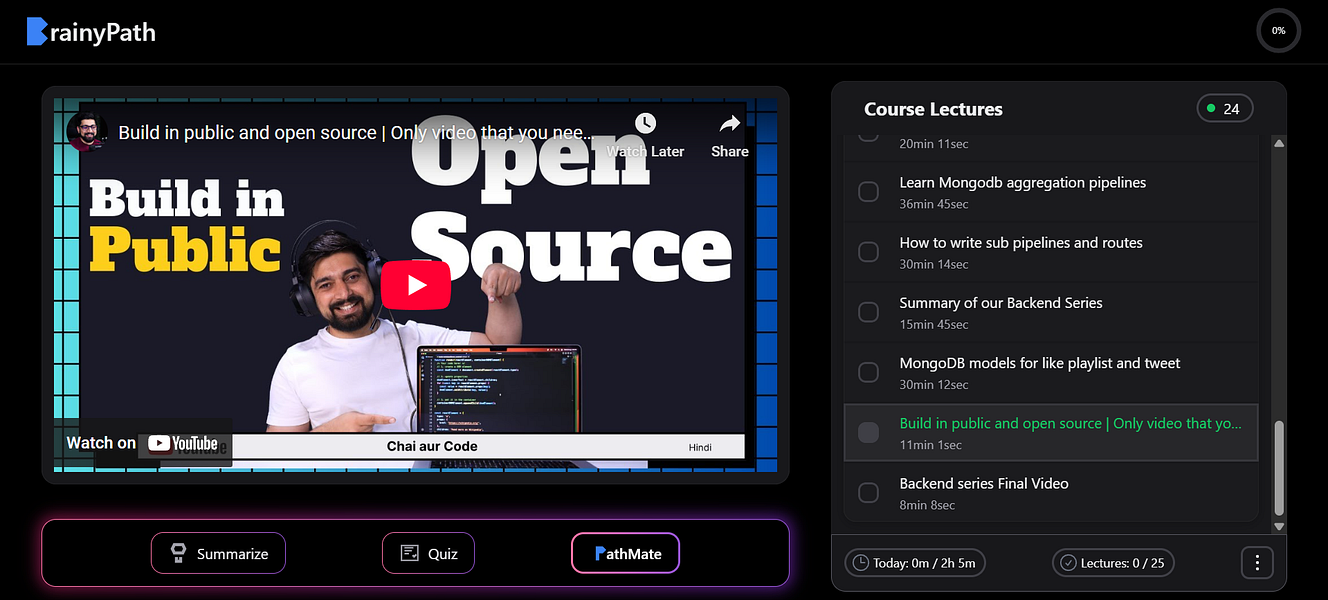Click the Share arrow icon on the video
The width and height of the screenshot is (1328, 600).
tap(730, 124)
